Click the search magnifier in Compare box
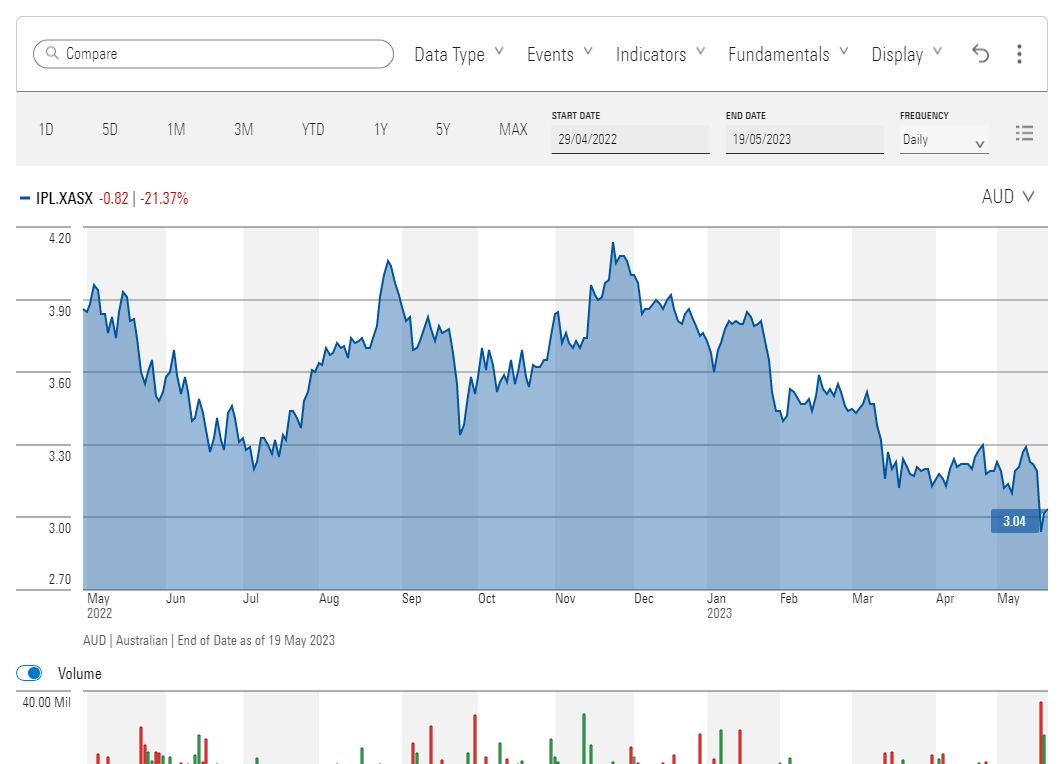Viewport: 1064px width, 764px height. [52, 53]
